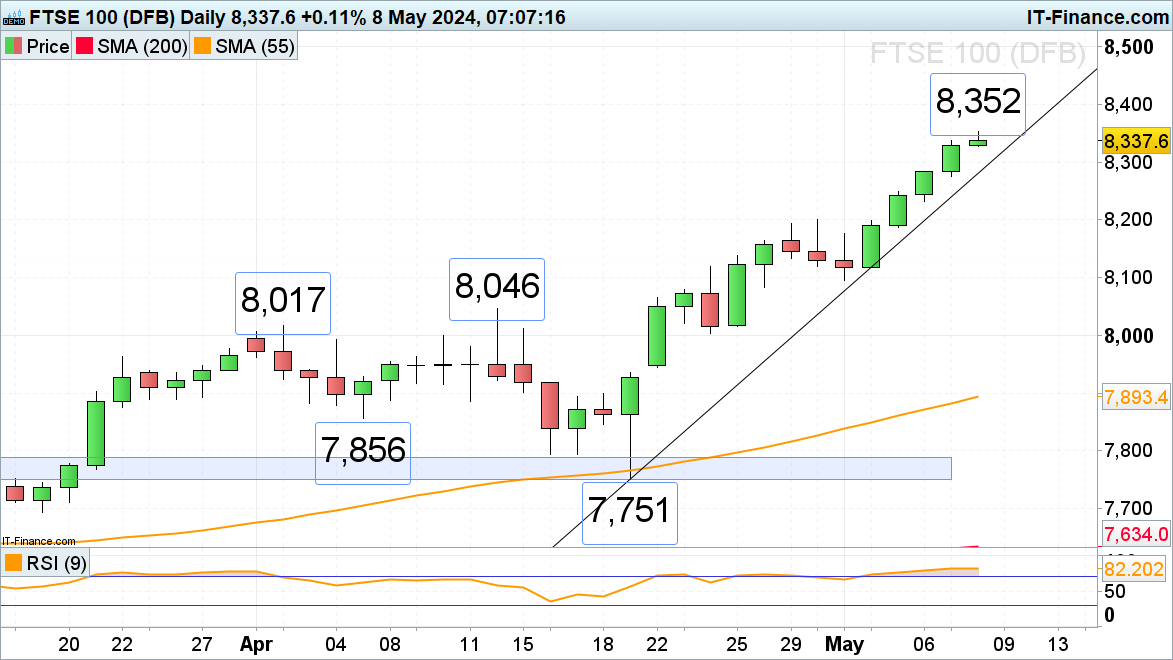1173x660 pixels.
Task: Click the 27 date axis label
Action: [202, 644]
